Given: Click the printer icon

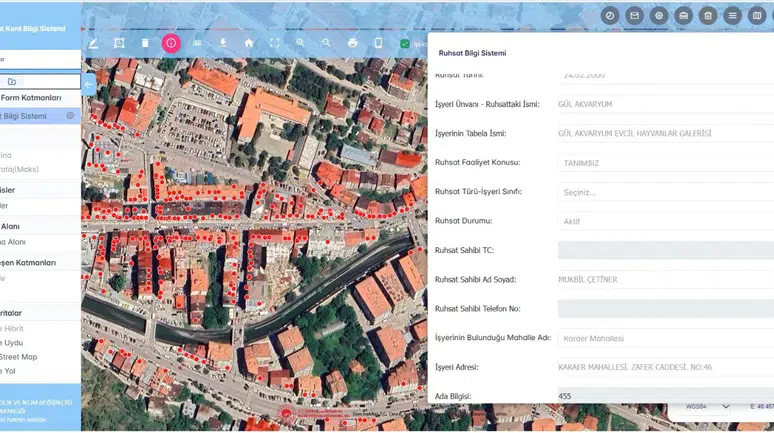Looking at the screenshot, I should (352, 43).
